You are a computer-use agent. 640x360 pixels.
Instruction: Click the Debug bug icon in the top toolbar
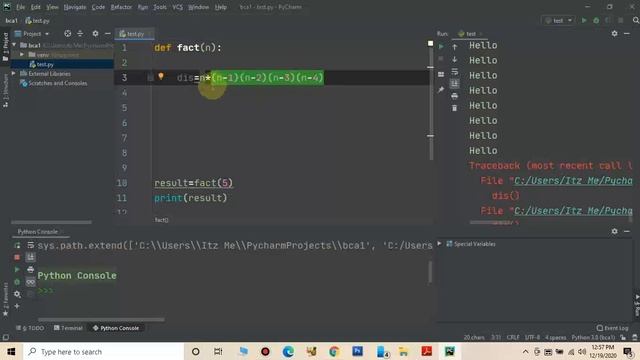click(x=596, y=20)
